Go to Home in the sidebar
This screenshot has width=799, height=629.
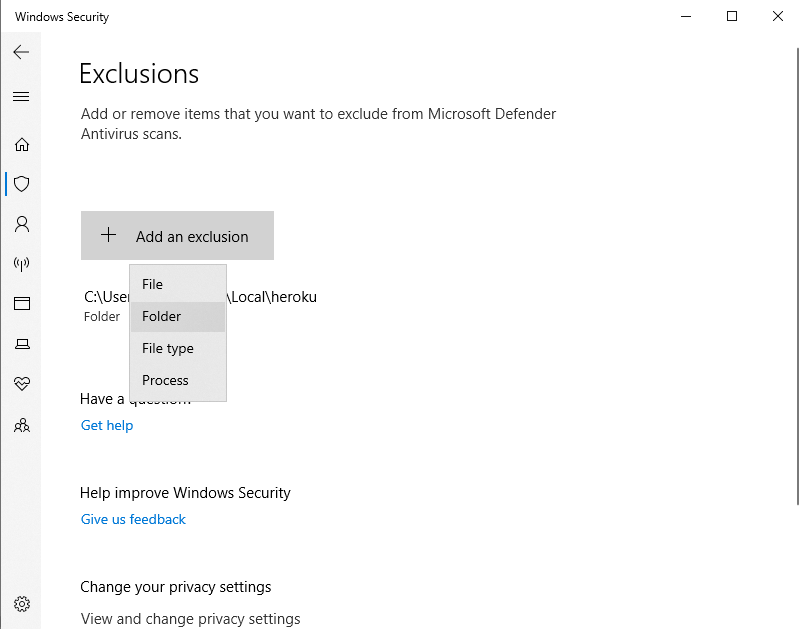click(21, 144)
